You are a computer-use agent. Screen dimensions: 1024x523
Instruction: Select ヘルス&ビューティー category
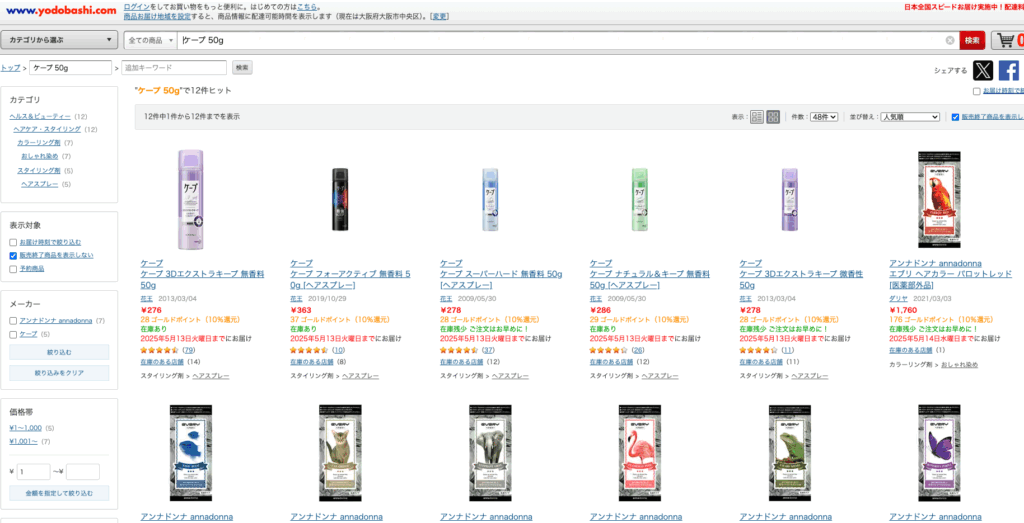pyautogui.click(x=40, y=116)
